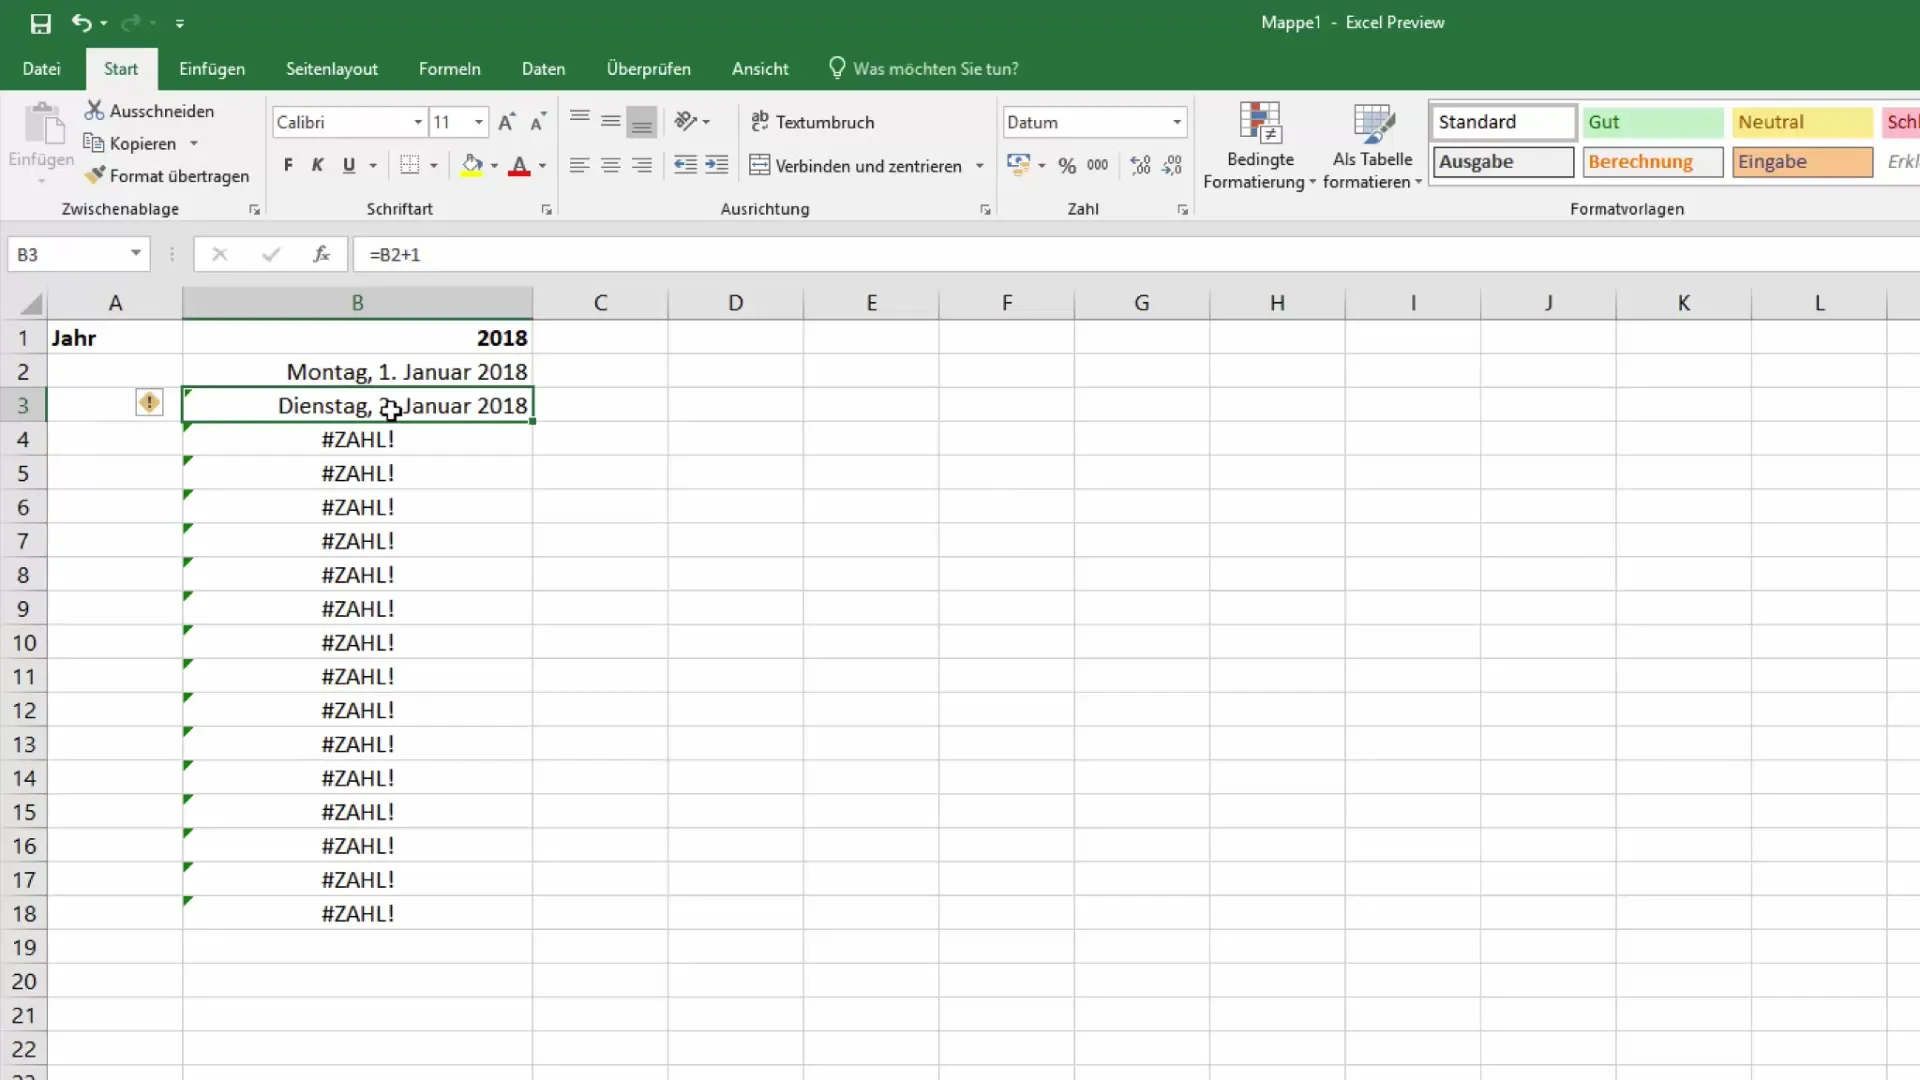Viewport: 1920px width, 1080px height.
Task: Align text to the bottom
Action: click(x=642, y=122)
